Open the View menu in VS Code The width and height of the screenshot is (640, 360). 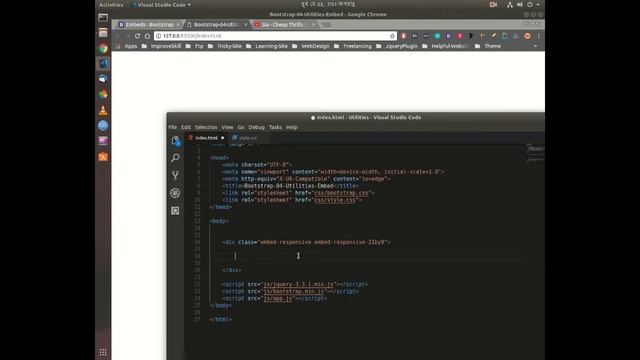227,127
